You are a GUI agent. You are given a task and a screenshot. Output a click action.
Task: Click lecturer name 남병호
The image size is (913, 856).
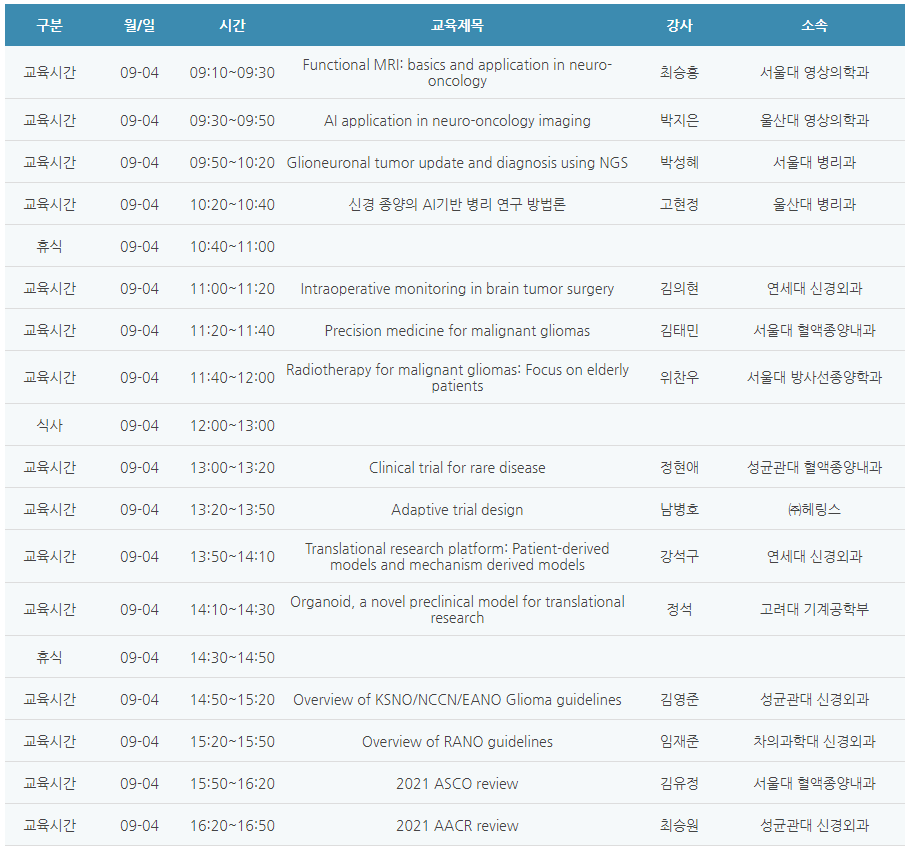coord(679,510)
